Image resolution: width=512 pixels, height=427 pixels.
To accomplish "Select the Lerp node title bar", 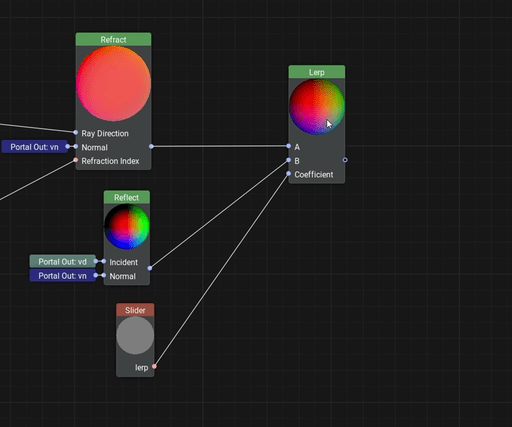I will tap(317, 72).
